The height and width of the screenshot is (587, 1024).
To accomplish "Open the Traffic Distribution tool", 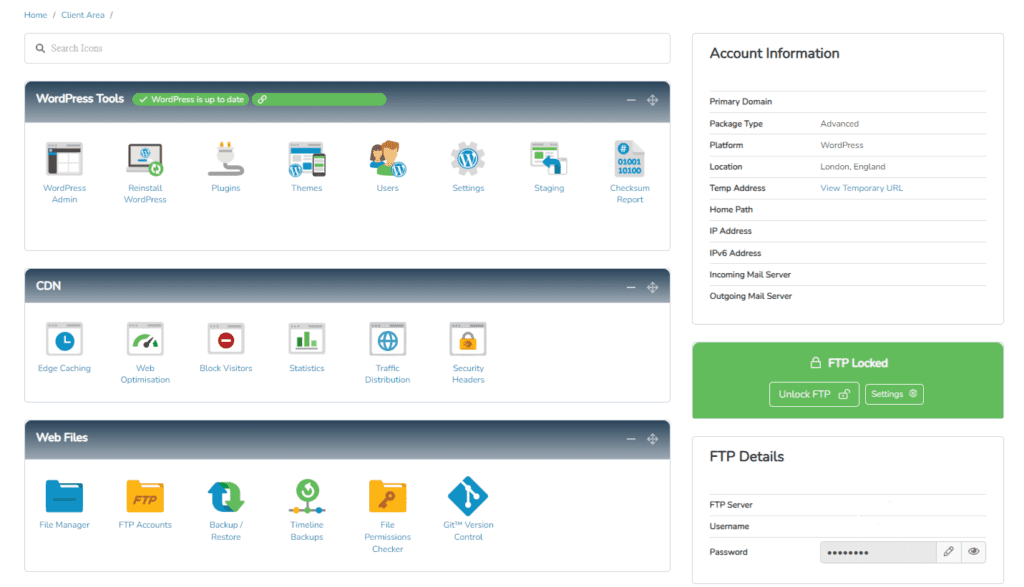I will point(387,340).
